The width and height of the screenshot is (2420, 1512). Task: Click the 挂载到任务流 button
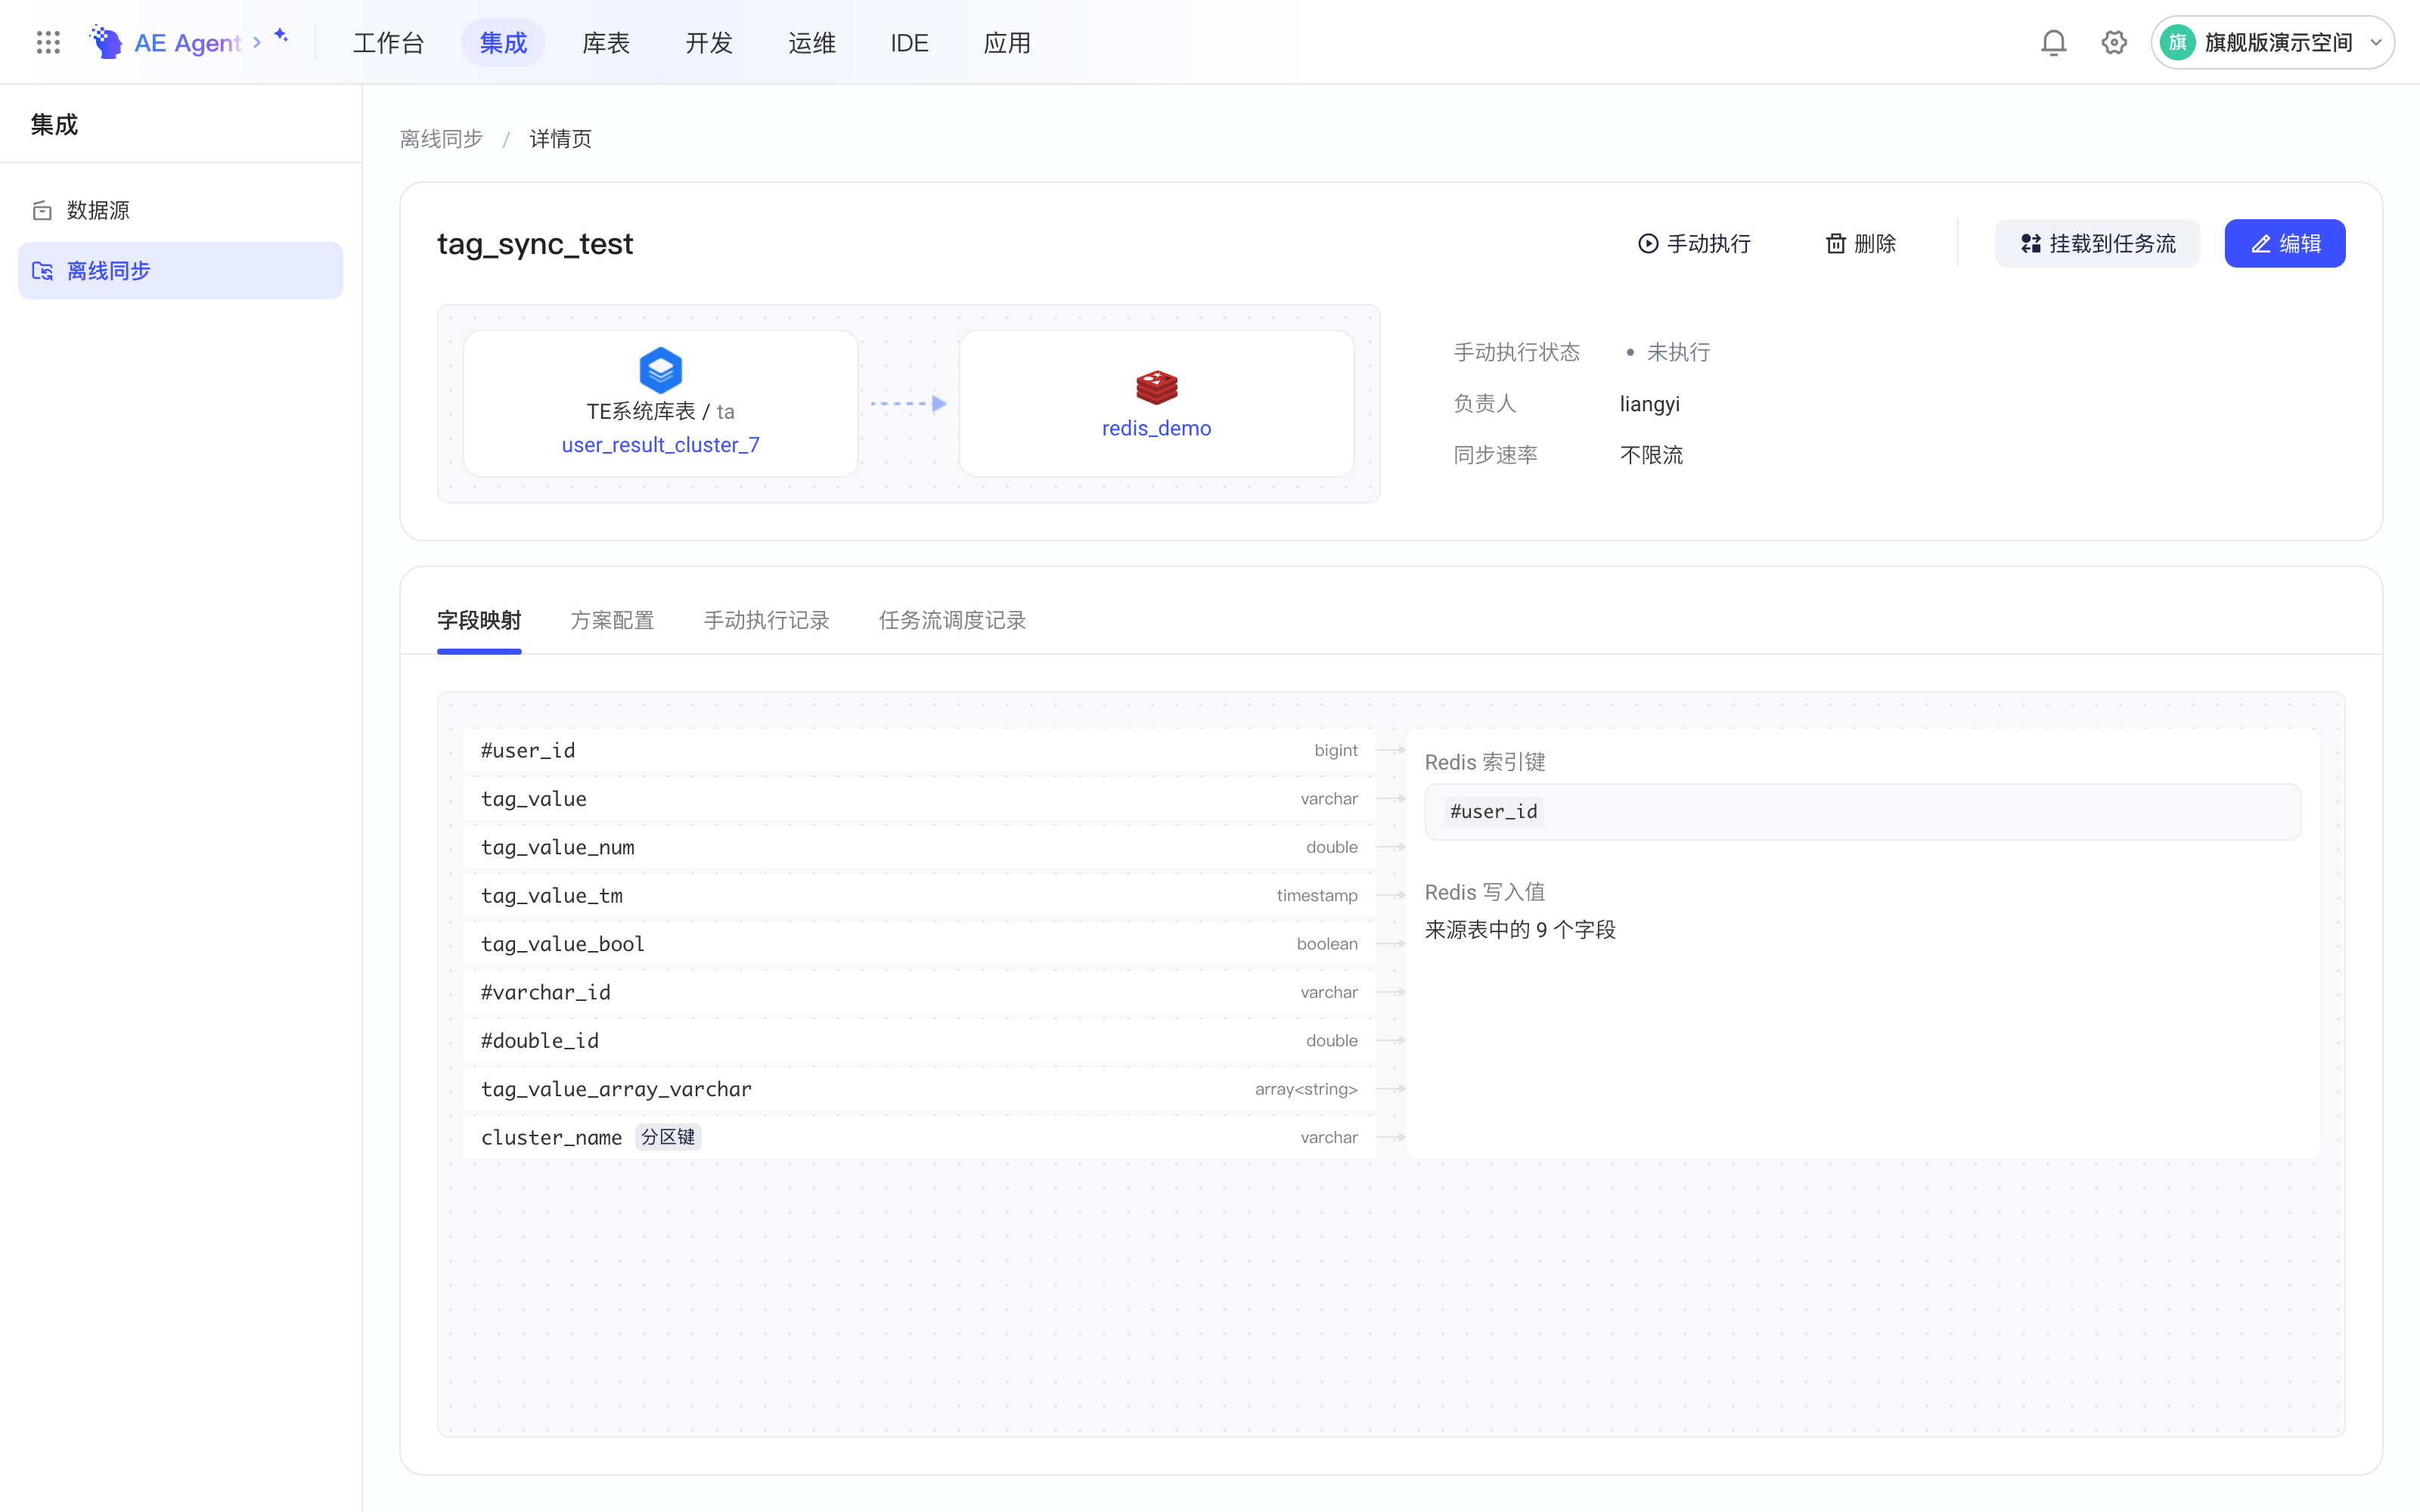2097,244
